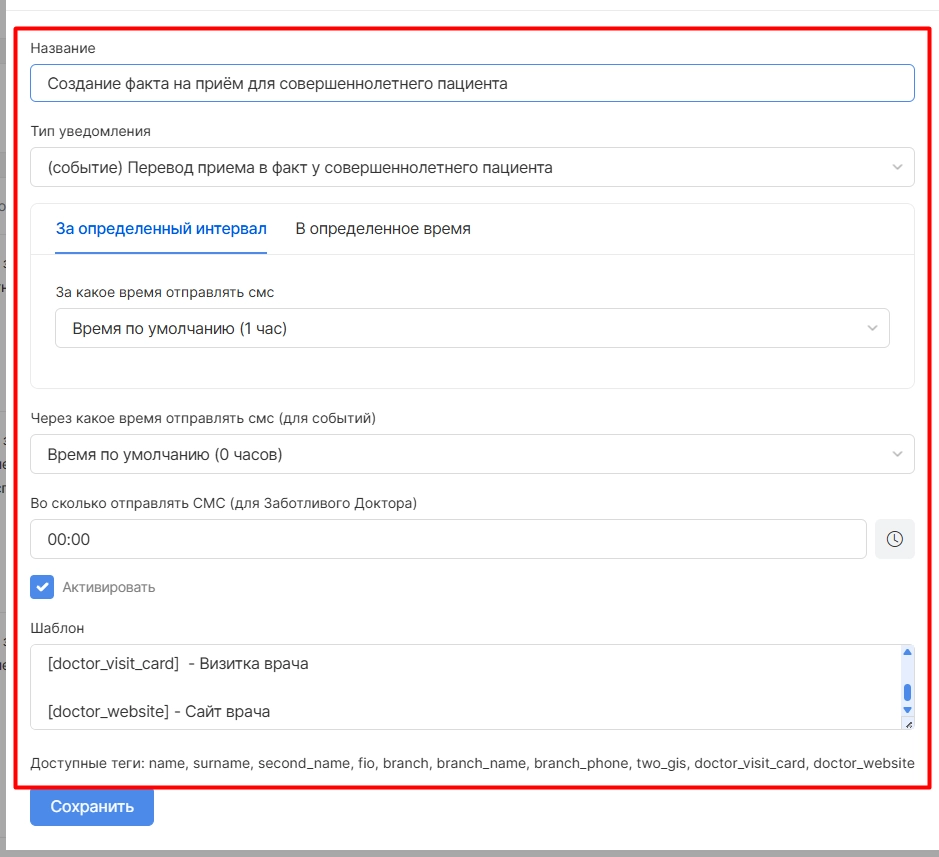
Task: Switch to 'В определенное время' tab
Action: [x=383, y=229]
